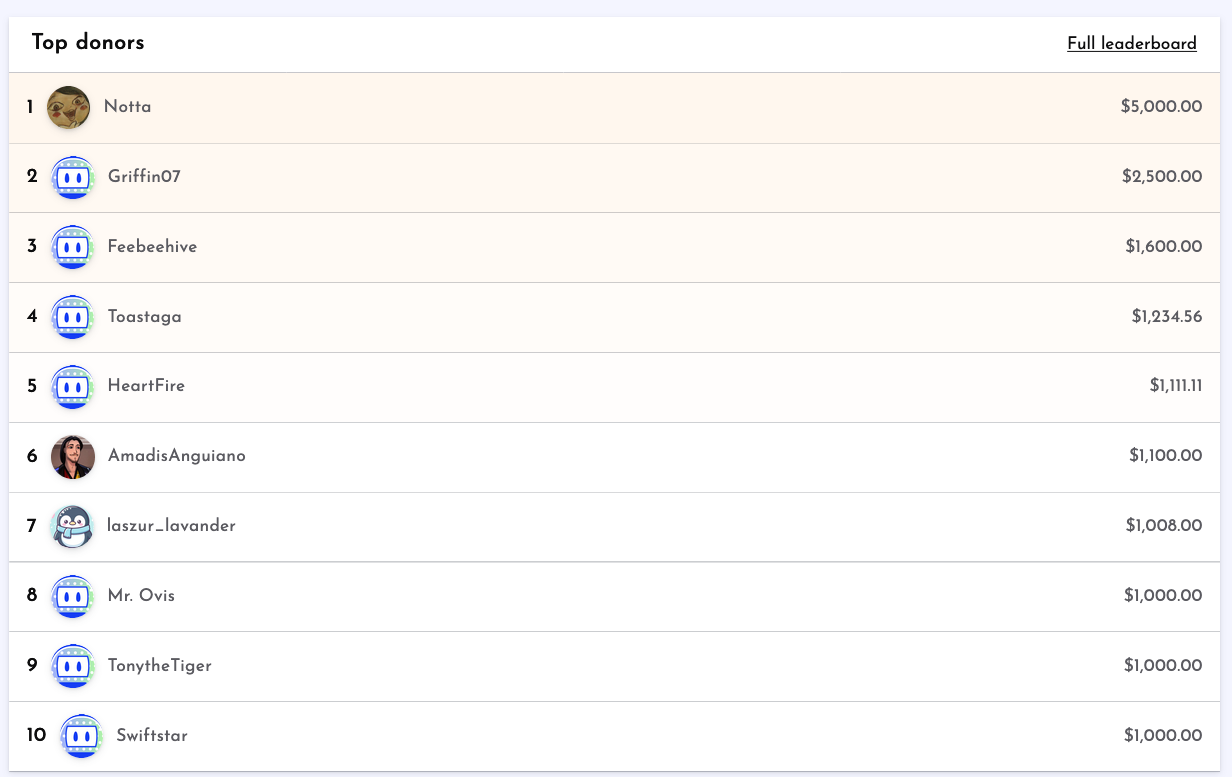
Task: Click the laszur_lavander donor name
Action: coord(171,526)
